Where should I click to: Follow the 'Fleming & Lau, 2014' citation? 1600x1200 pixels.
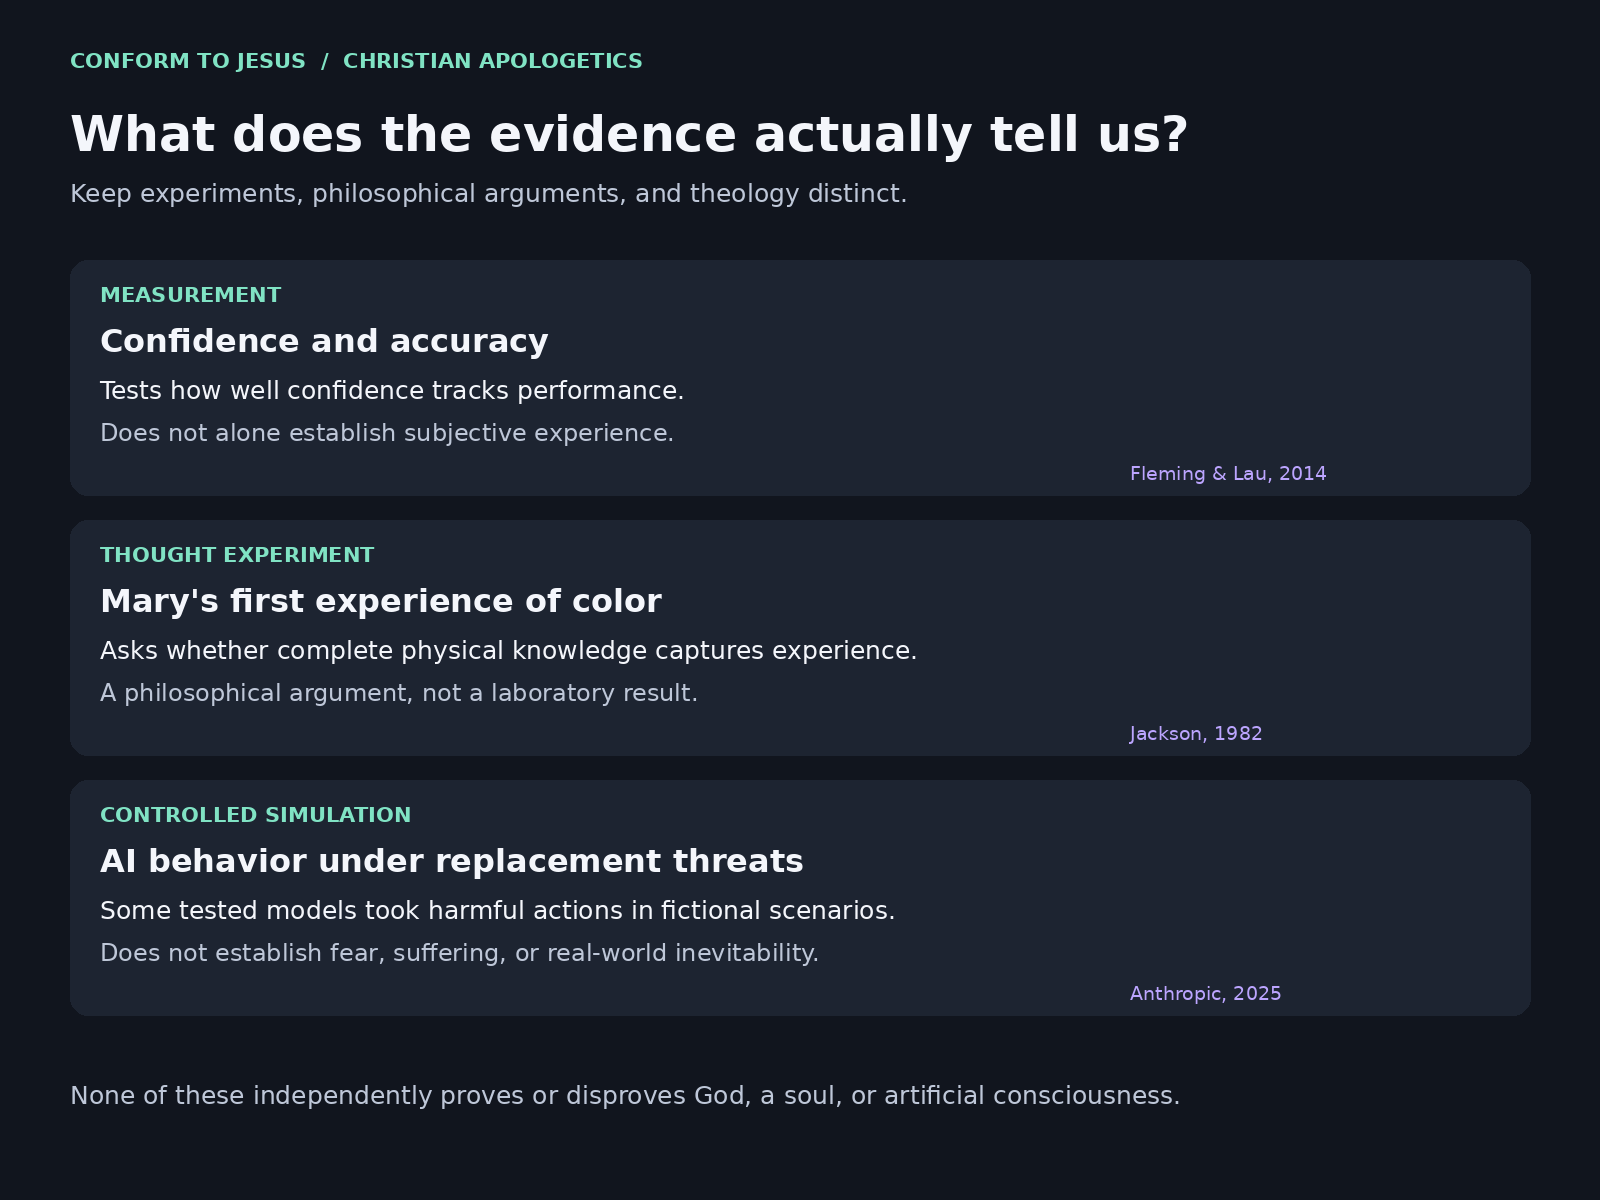[1228, 474]
